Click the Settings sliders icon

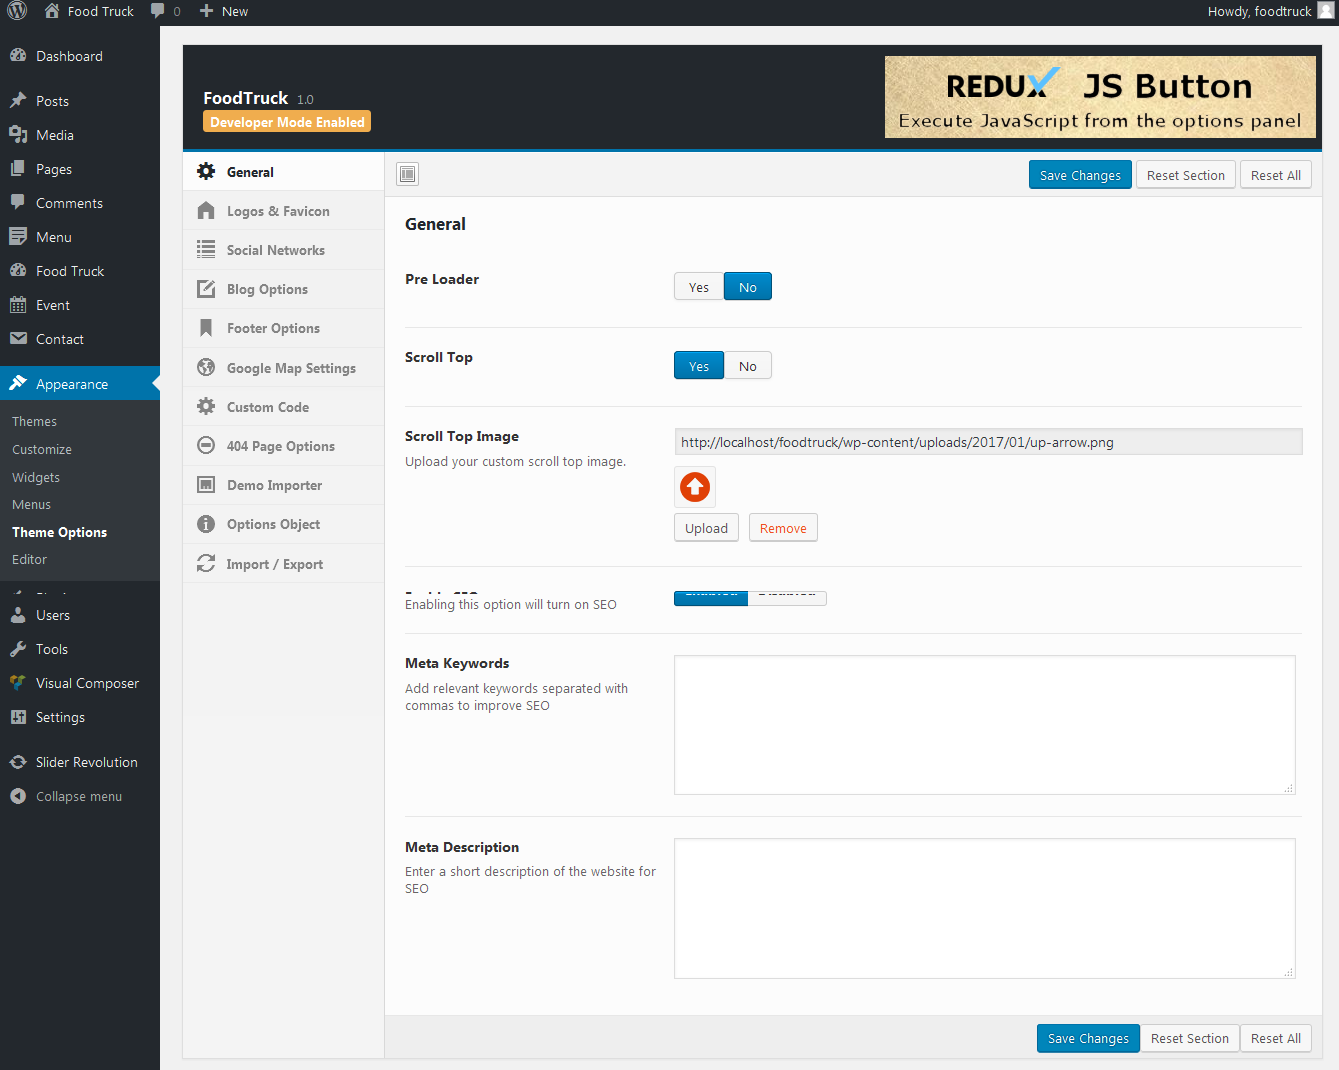[18, 717]
